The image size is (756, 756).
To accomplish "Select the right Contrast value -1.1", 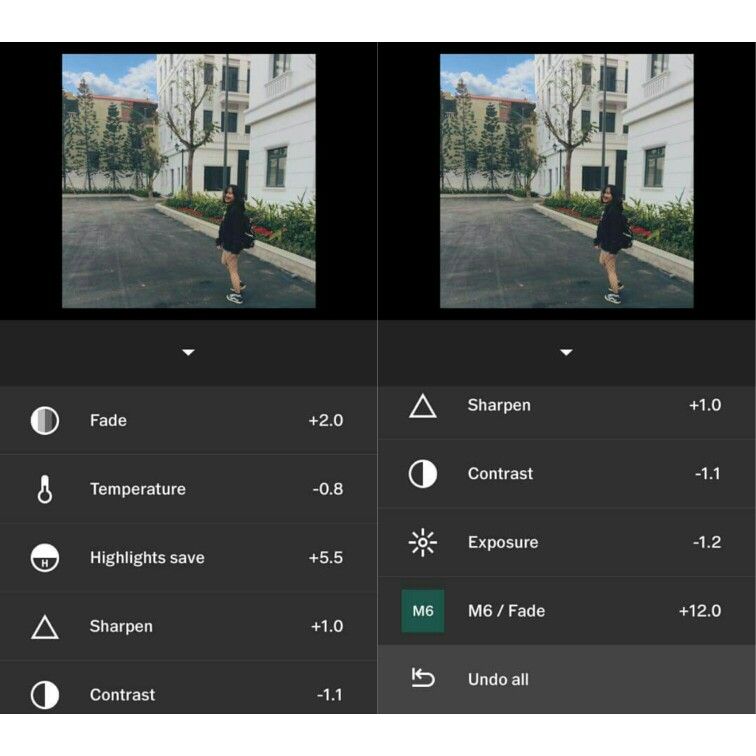I will [x=708, y=474].
